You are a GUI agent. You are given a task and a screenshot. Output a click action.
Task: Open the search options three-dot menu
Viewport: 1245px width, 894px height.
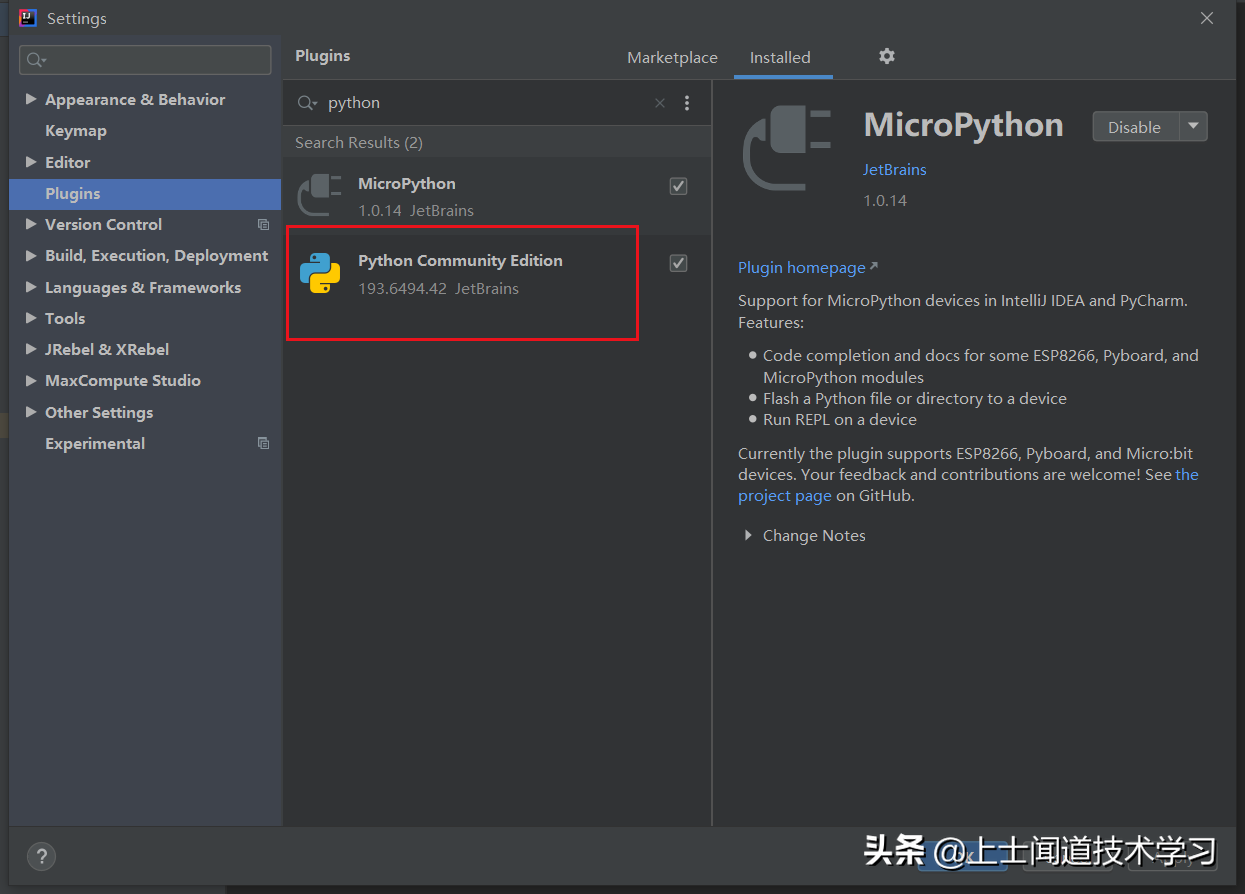[x=687, y=103]
